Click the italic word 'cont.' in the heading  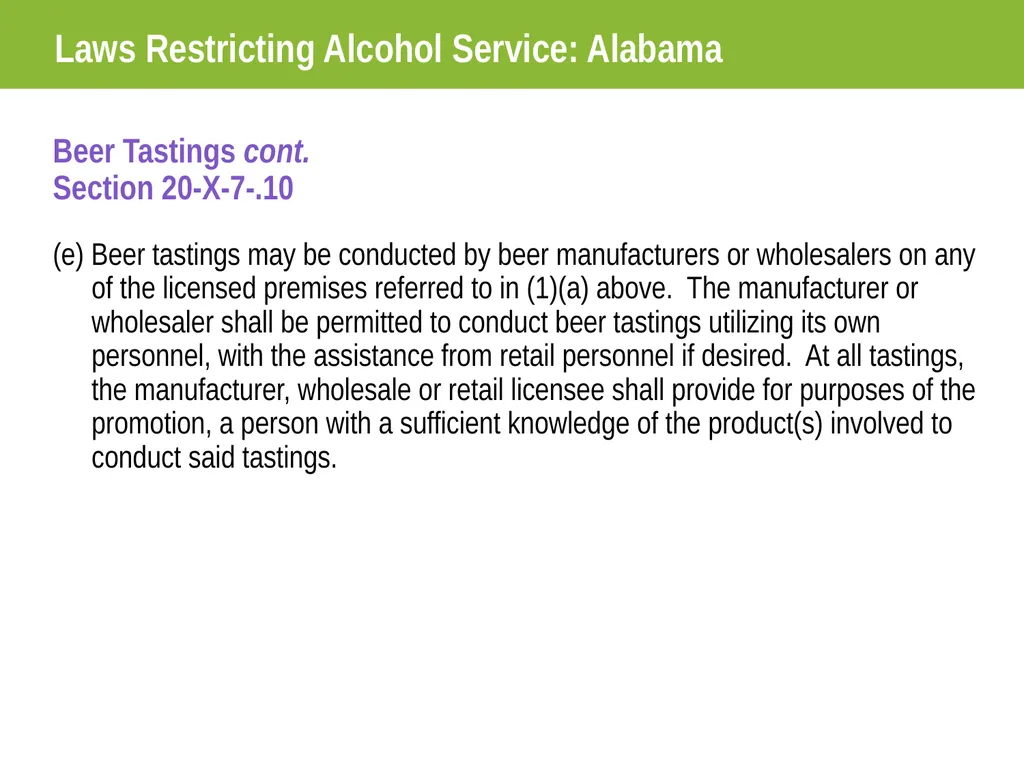(x=276, y=152)
